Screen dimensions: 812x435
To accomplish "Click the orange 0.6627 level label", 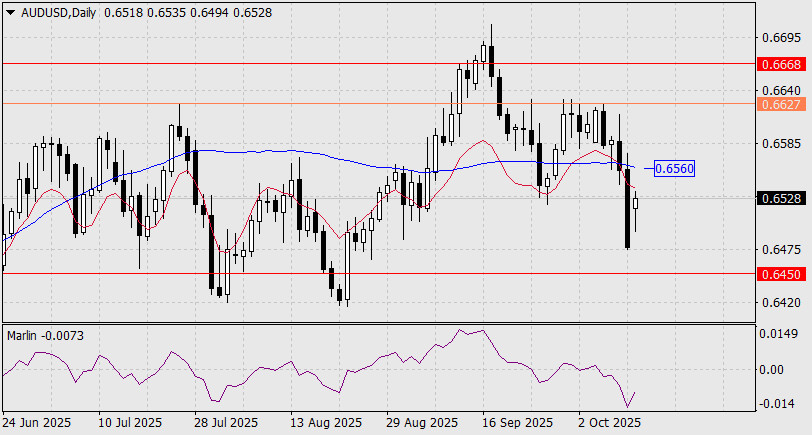I will (781, 105).
